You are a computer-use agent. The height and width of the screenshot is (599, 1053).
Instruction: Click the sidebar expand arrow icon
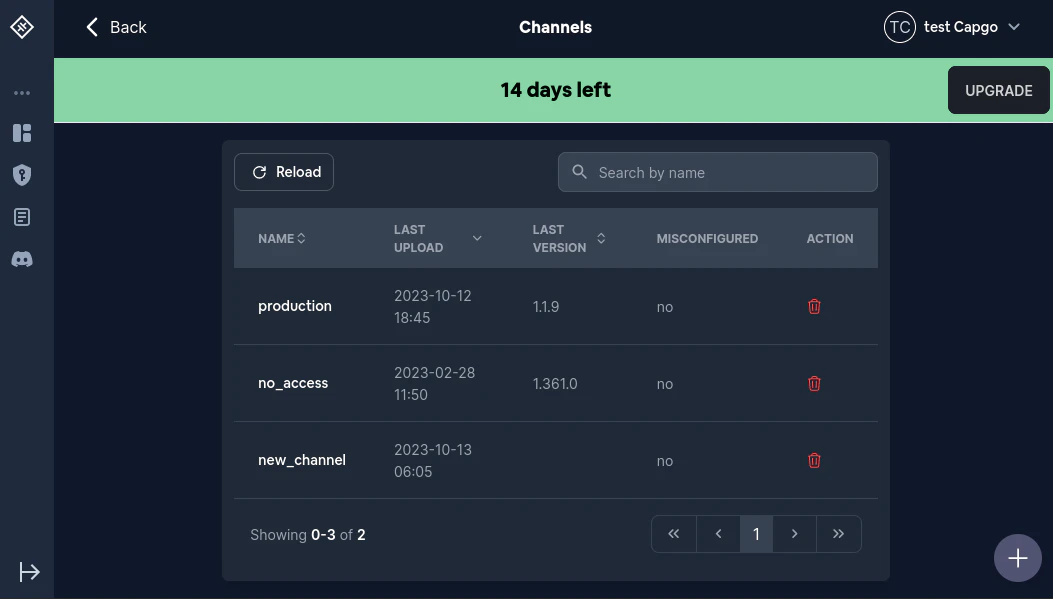coord(29,572)
